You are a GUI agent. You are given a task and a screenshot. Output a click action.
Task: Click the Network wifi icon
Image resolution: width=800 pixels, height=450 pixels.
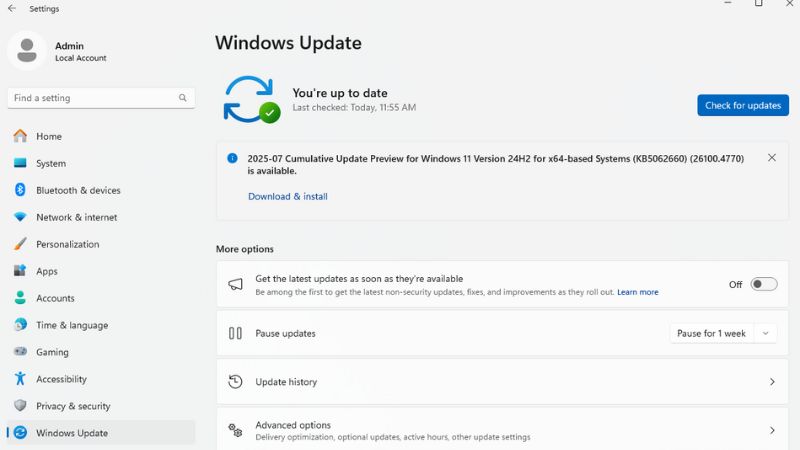[x=20, y=217]
